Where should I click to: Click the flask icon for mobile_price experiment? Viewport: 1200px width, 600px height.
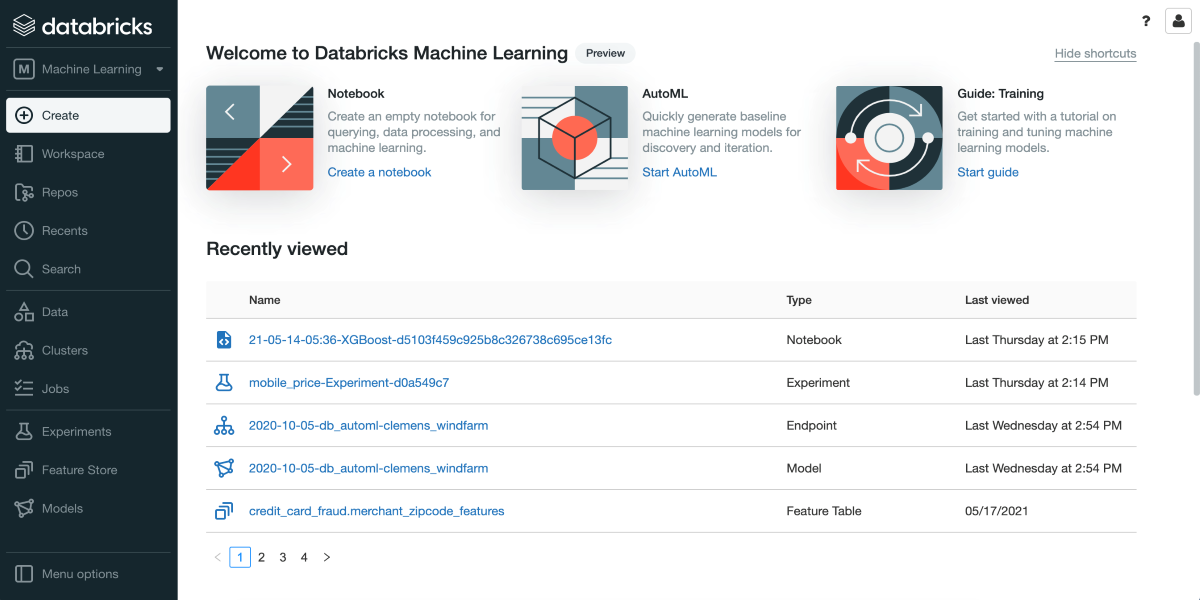(224, 383)
